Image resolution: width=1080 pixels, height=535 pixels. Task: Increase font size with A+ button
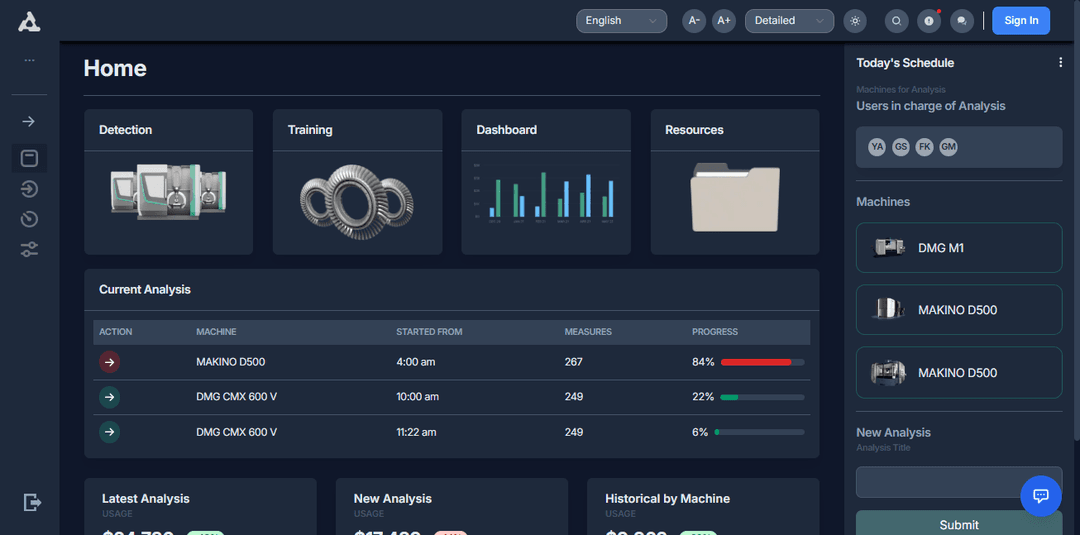click(x=724, y=21)
